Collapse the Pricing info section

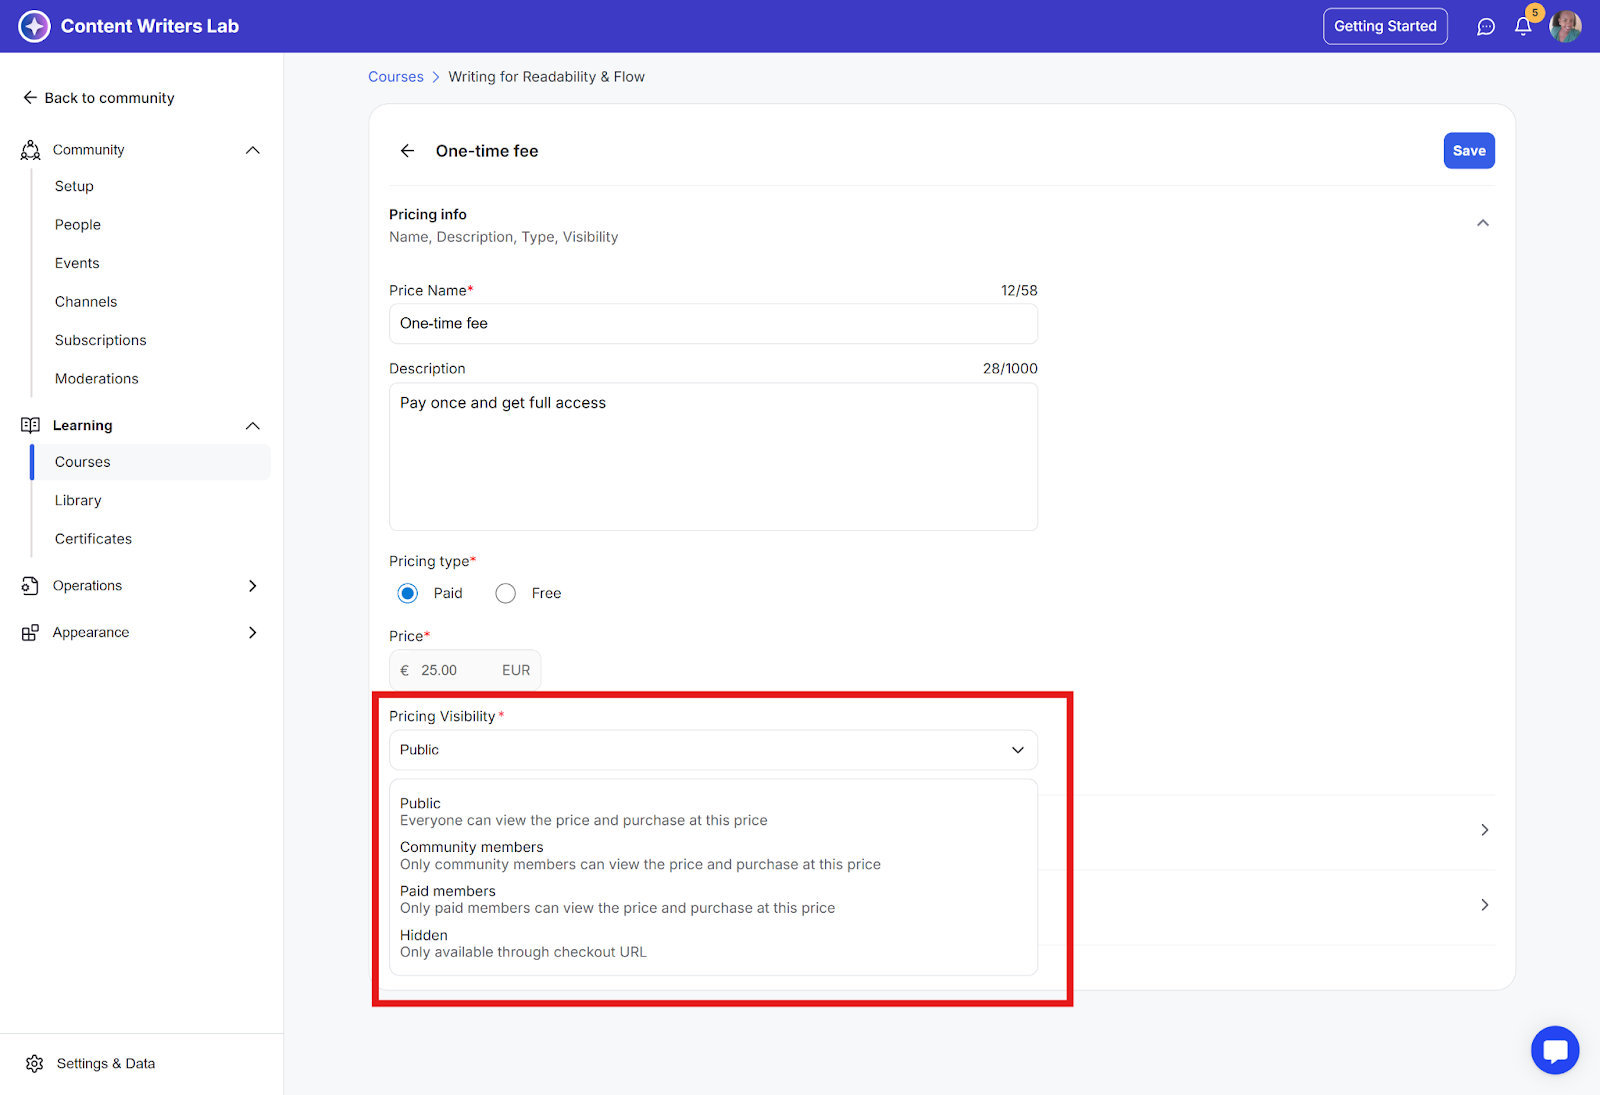(1483, 223)
